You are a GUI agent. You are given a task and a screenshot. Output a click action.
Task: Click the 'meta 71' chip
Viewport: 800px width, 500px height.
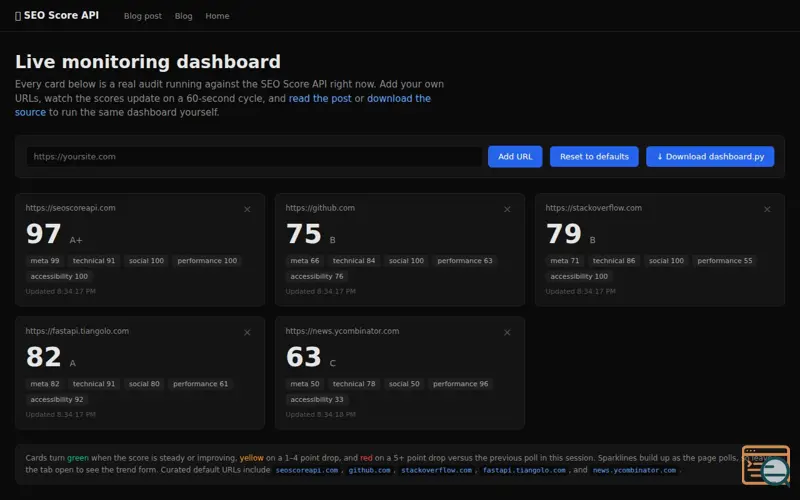[565, 261]
